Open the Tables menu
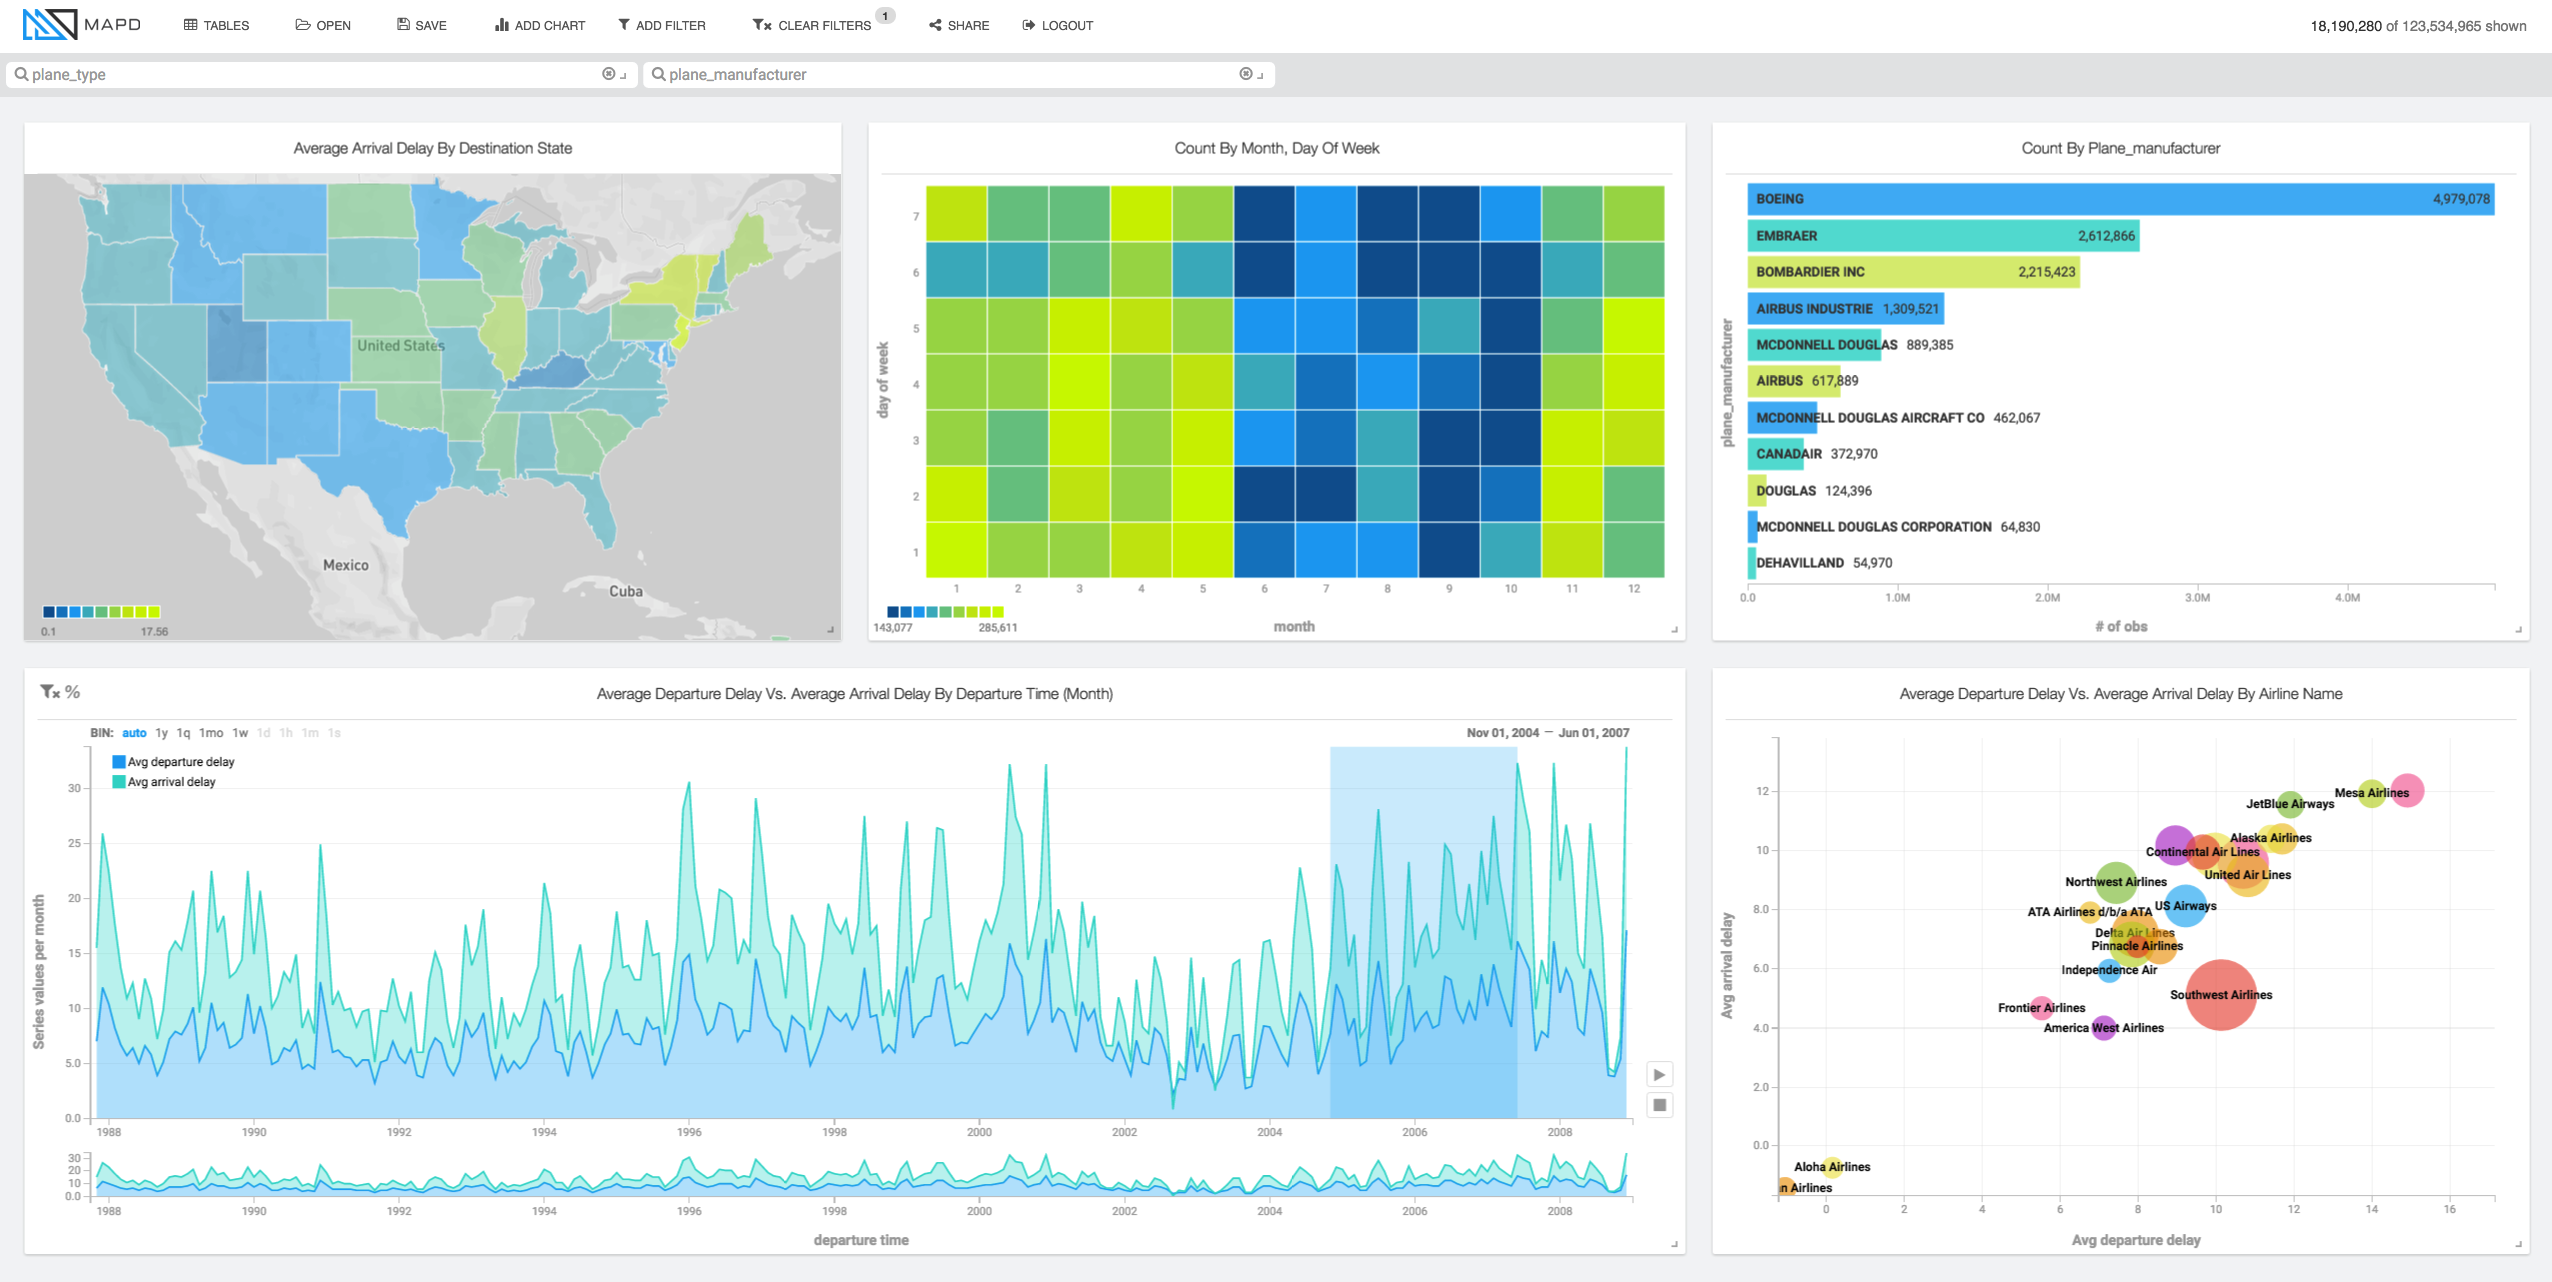This screenshot has width=2552, height=1282. [x=217, y=25]
